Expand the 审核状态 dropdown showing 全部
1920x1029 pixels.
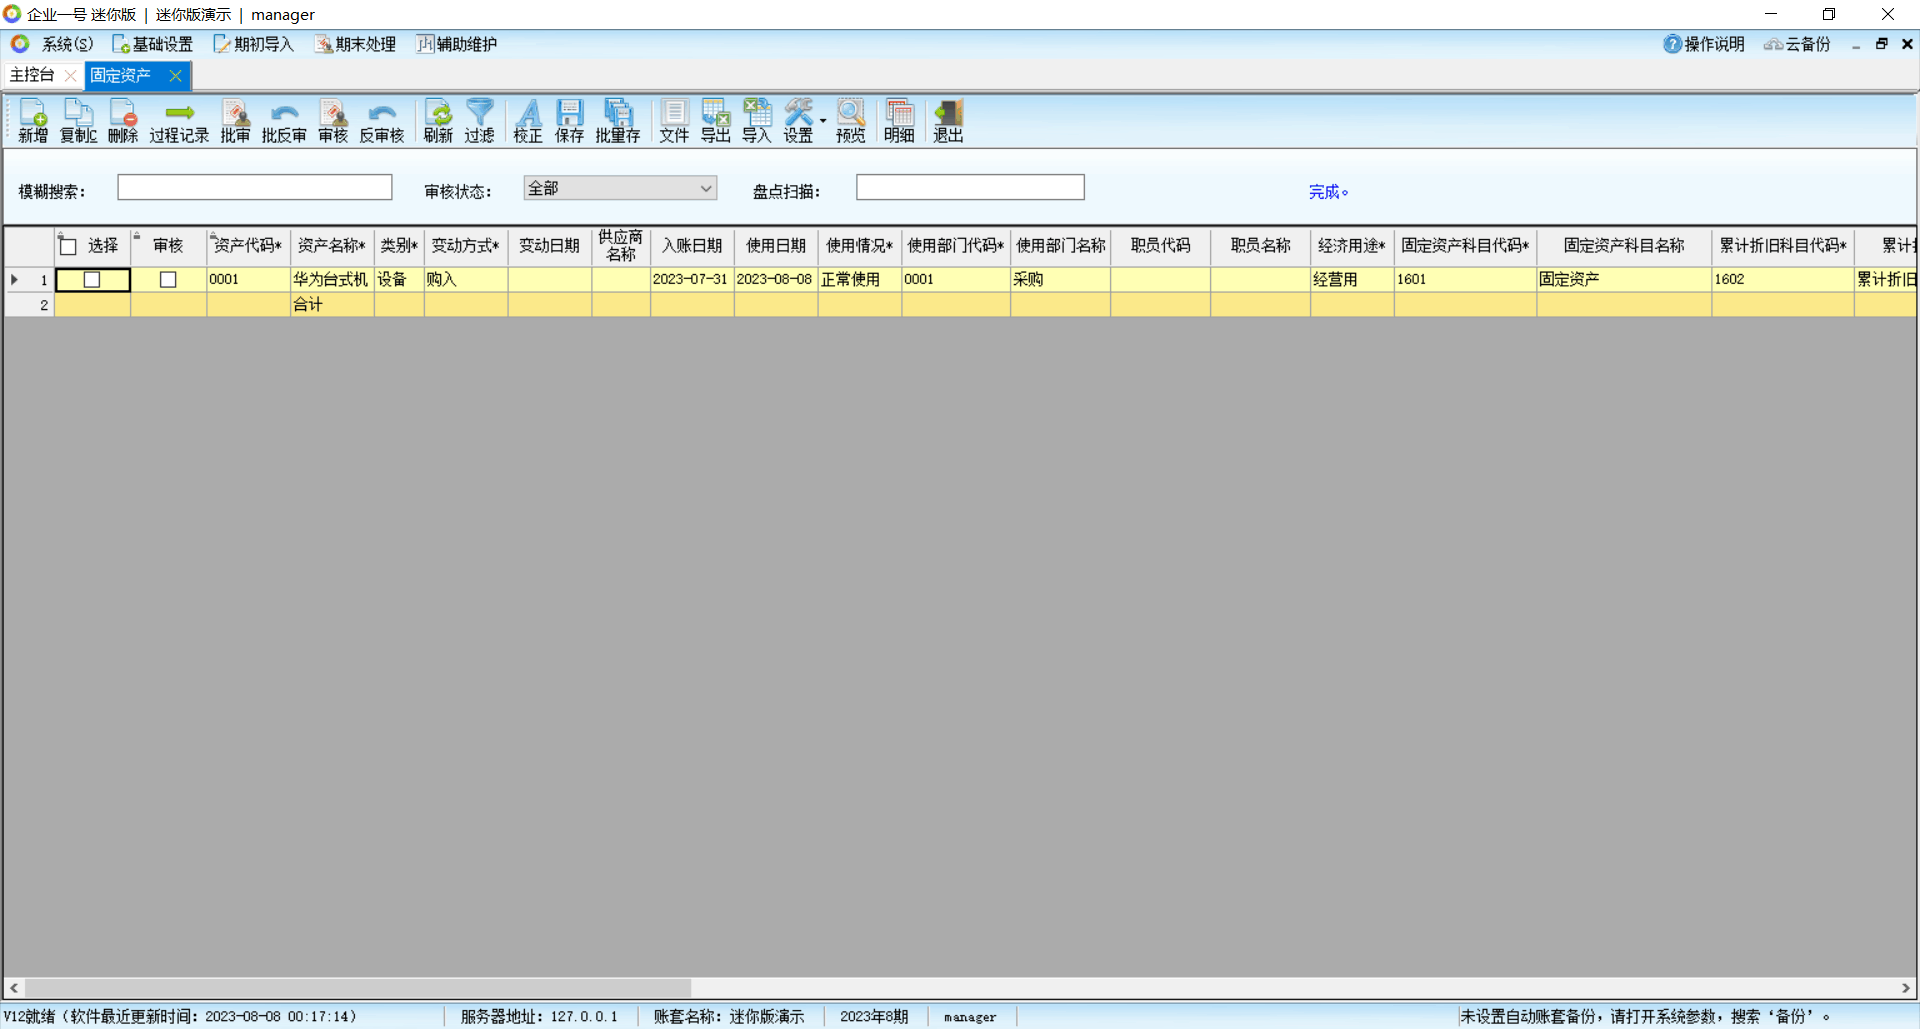(705, 188)
